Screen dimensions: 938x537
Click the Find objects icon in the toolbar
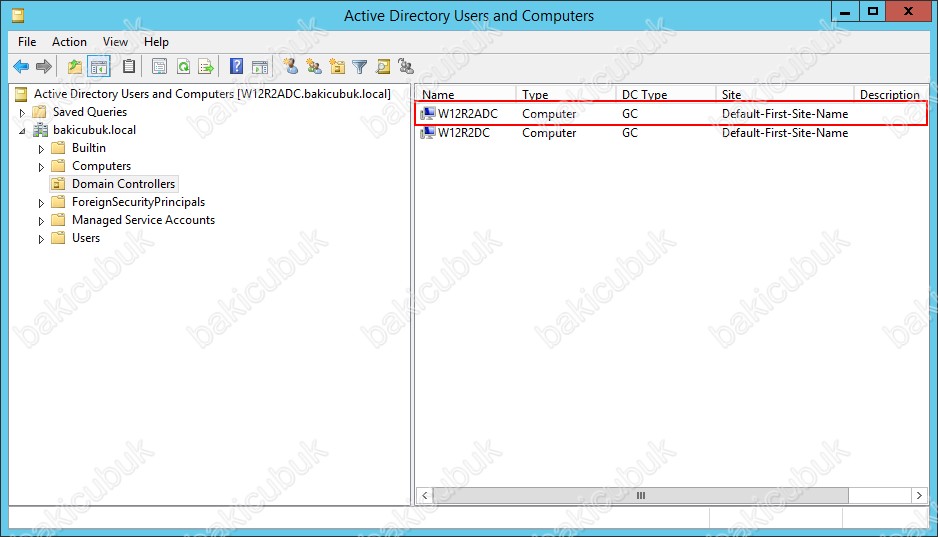pos(383,67)
